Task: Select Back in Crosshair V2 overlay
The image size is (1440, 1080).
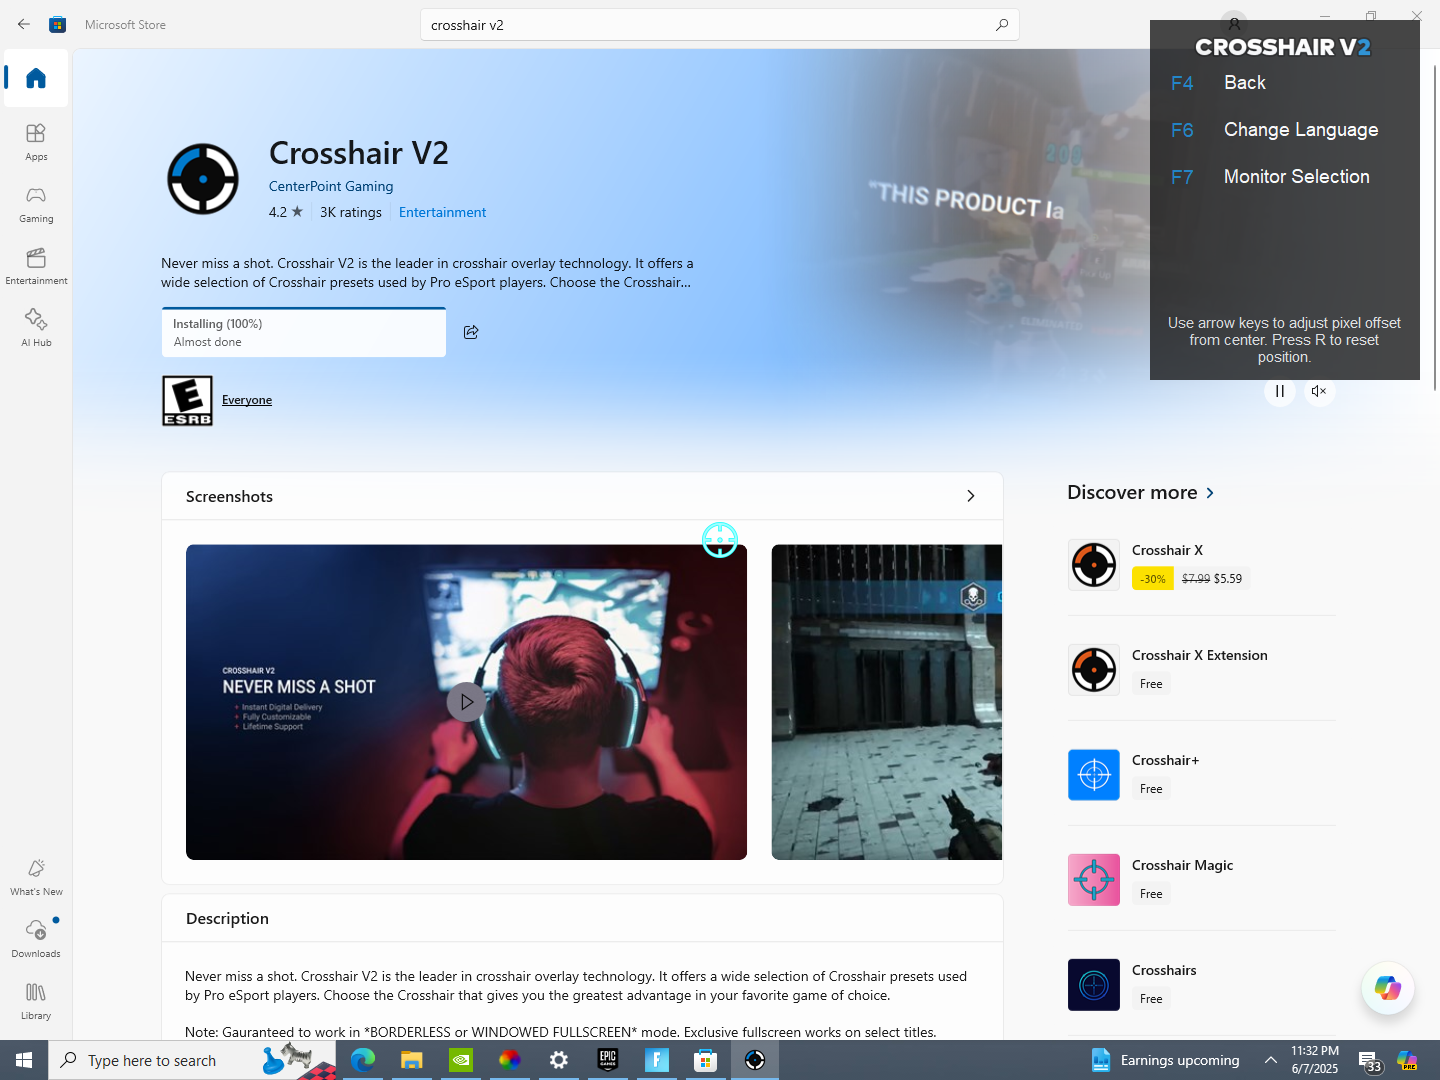Action: tap(1245, 83)
